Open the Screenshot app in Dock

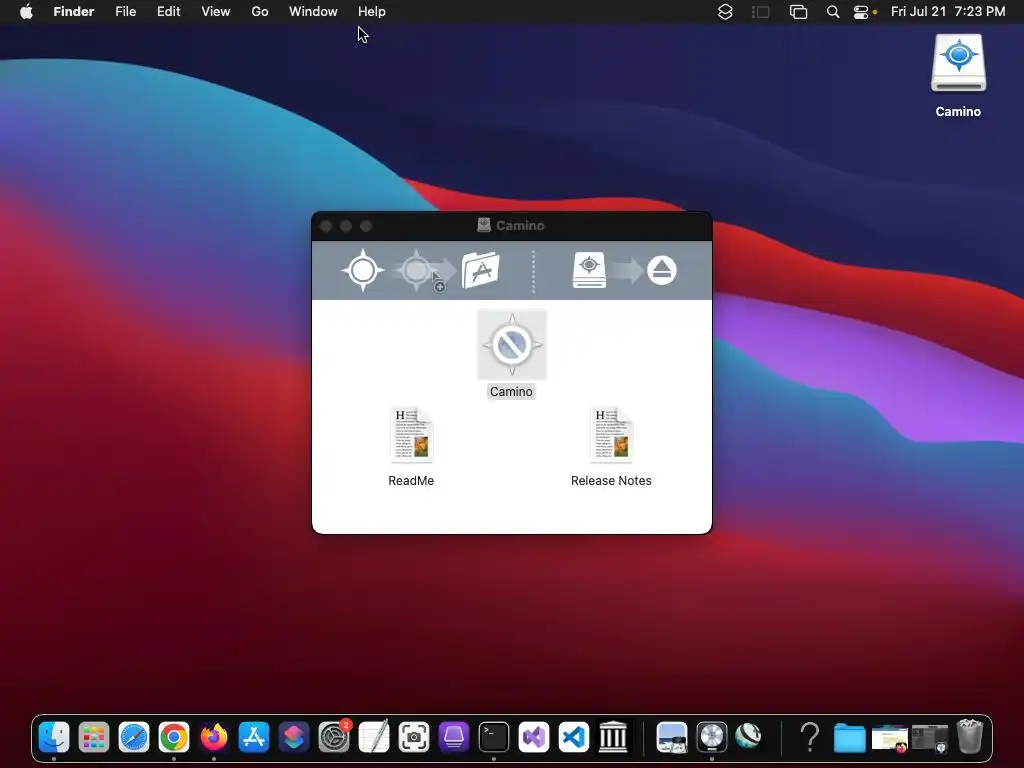[414, 737]
